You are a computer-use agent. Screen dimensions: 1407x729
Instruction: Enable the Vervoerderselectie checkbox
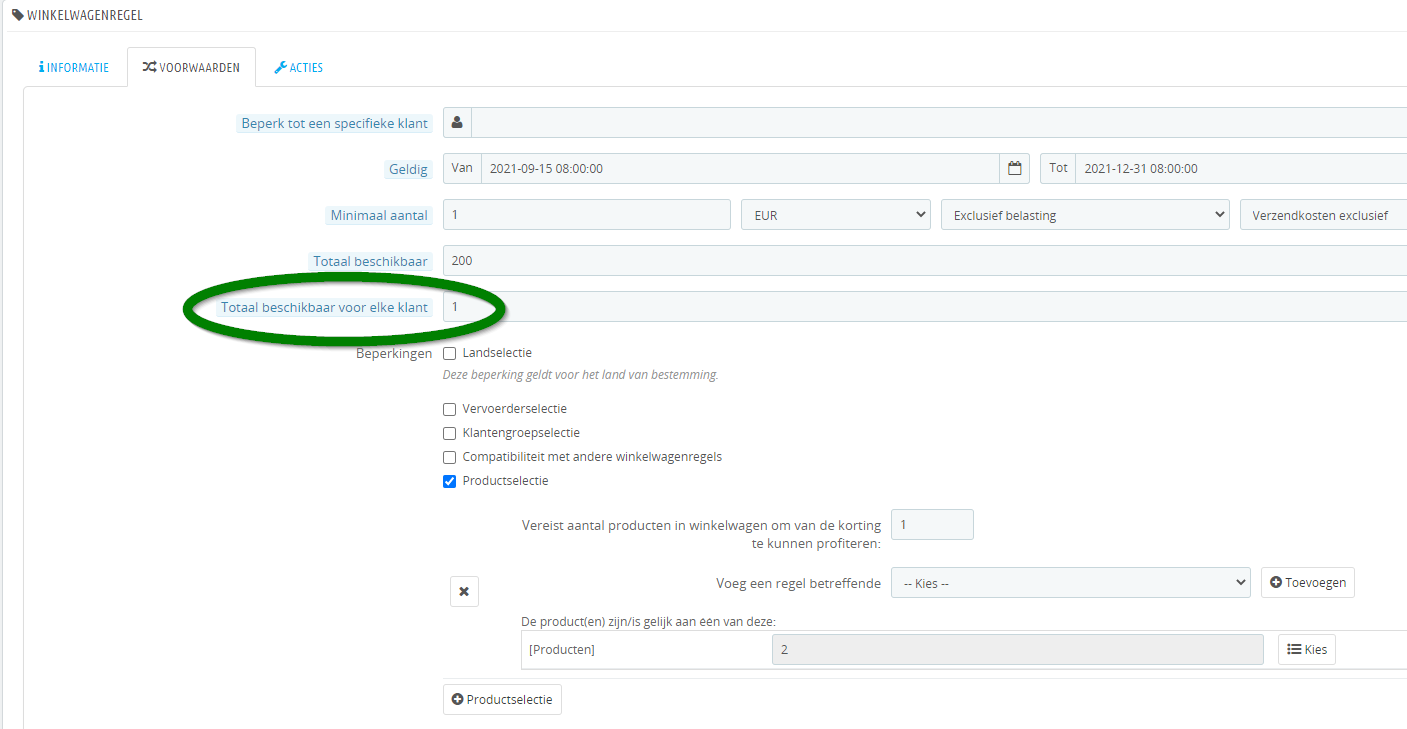click(x=450, y=409)
